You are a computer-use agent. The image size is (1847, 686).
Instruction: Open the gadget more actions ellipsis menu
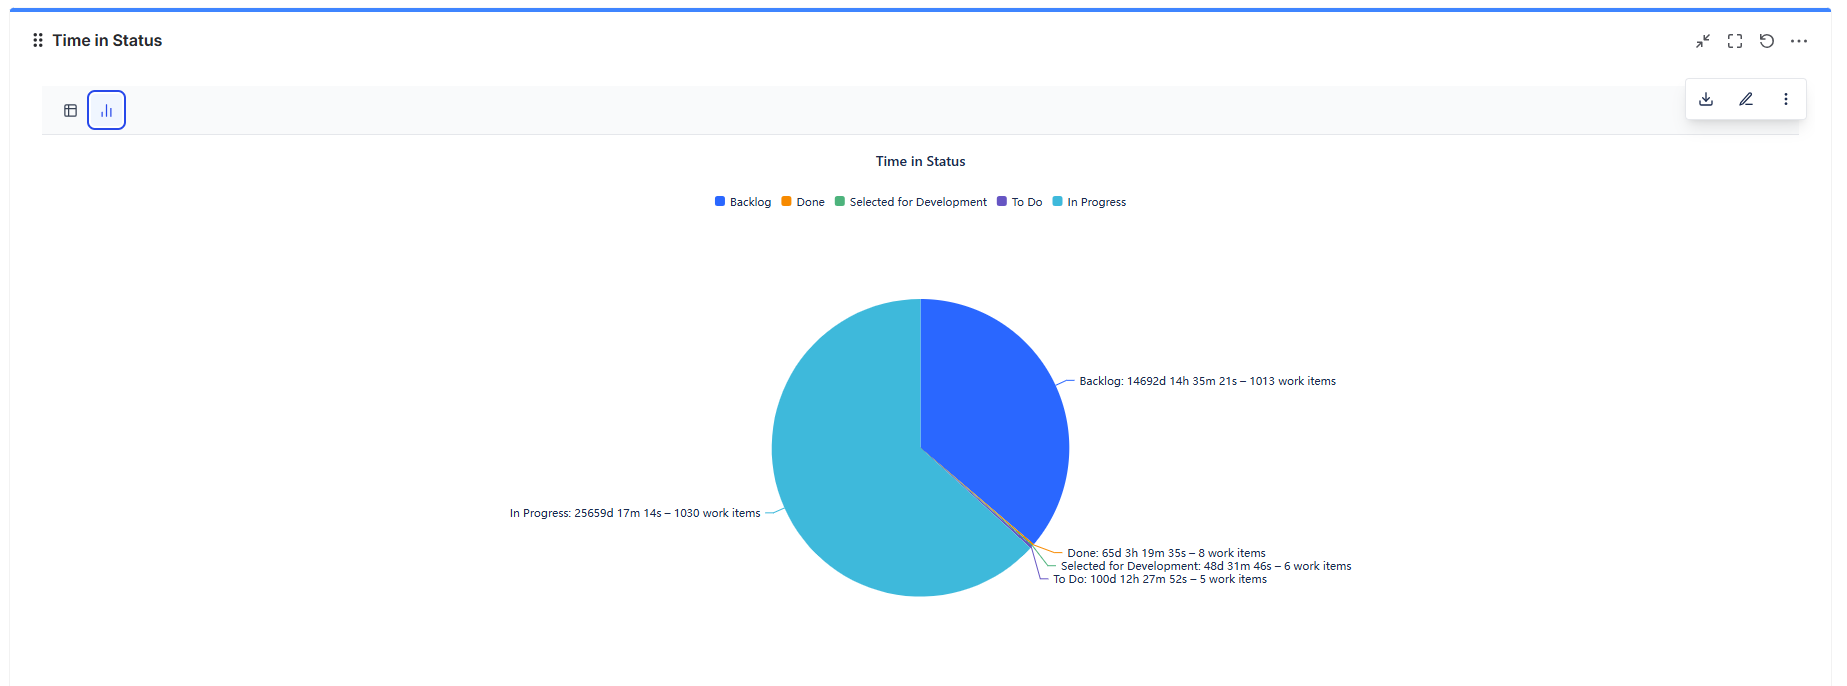1799,41
